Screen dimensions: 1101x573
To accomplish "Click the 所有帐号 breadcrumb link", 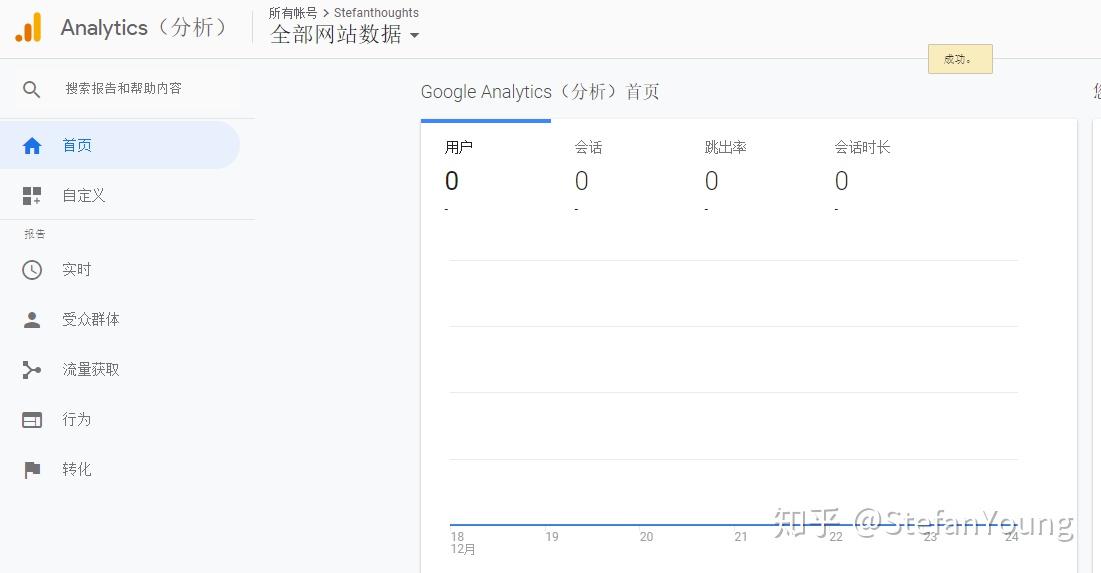I will pyautogui.click(x=293, y=13).
